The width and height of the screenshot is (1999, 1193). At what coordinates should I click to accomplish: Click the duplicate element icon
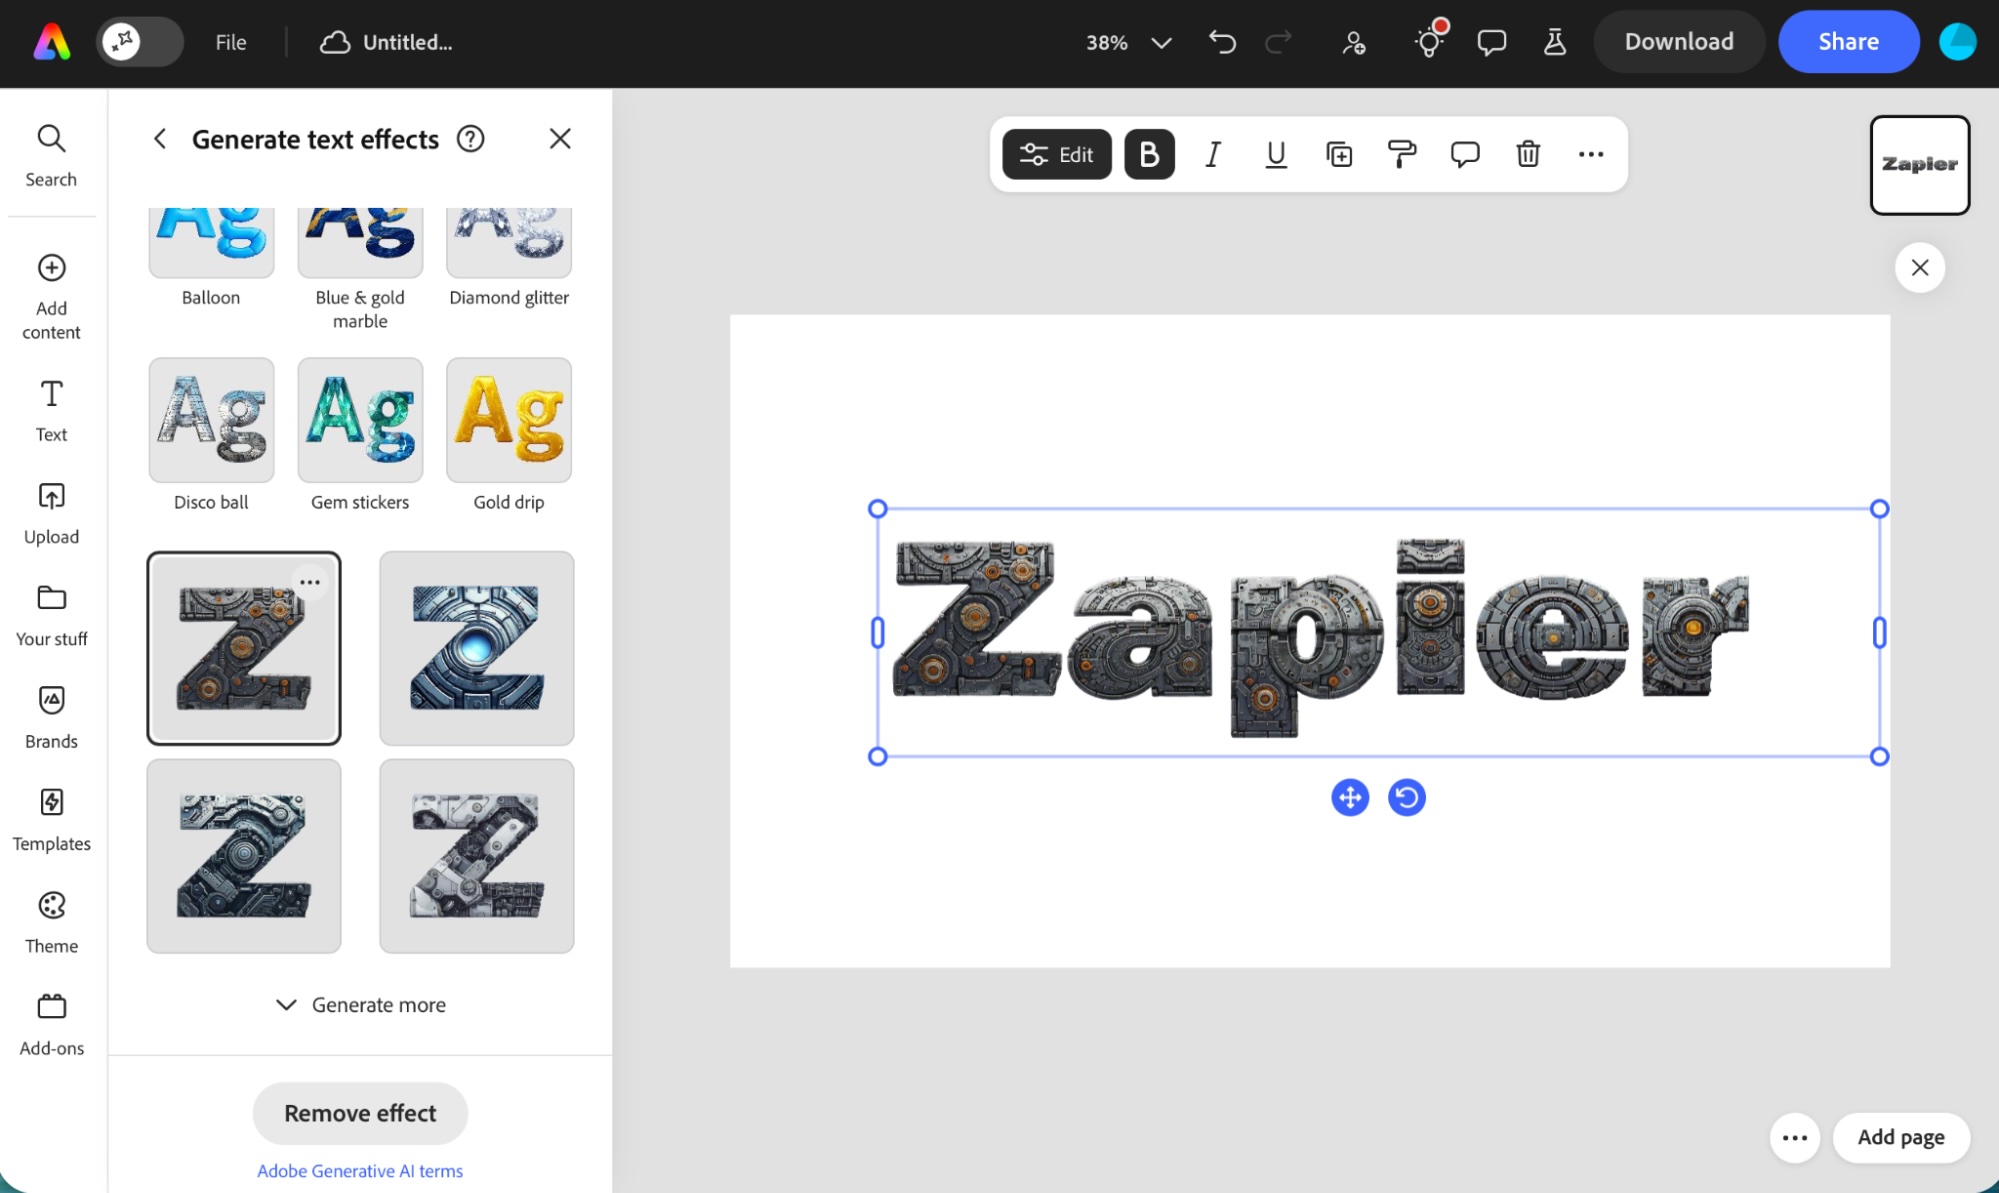(x=1339, y=154)
